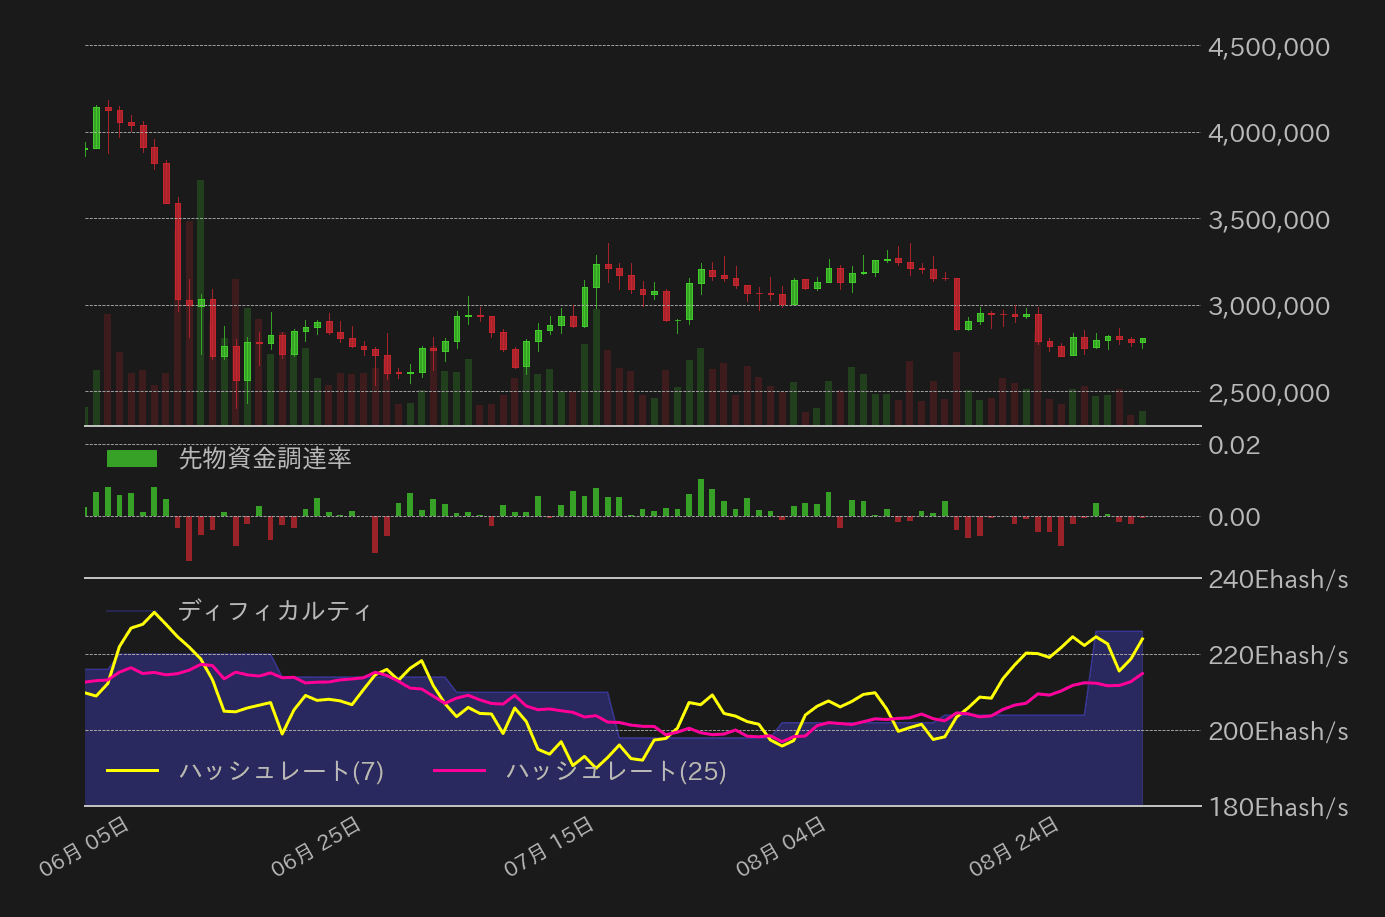Click the 先物資金調達率 label text
Screen dimensions: 1385x917
tap(264, 459)
